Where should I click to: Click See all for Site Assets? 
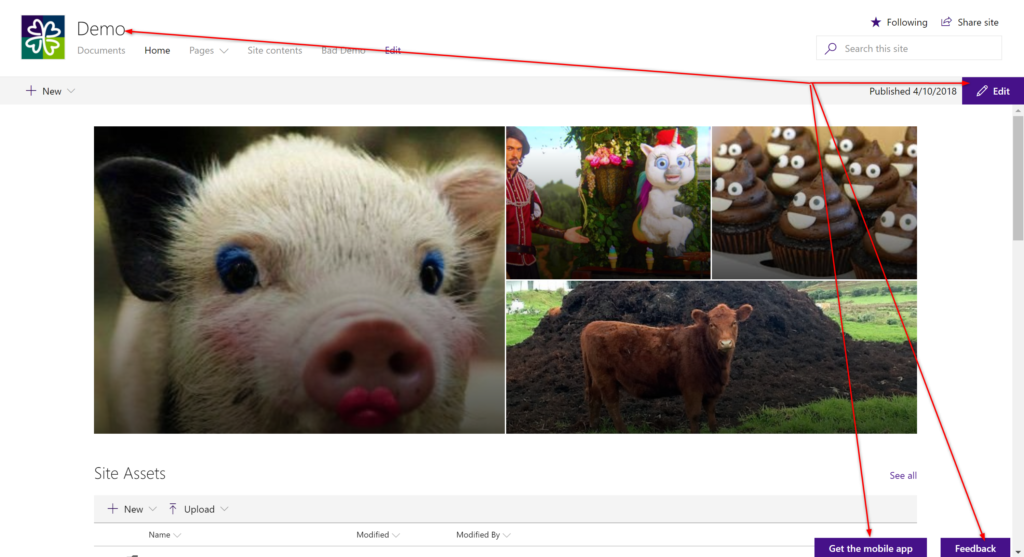(903, 475)
